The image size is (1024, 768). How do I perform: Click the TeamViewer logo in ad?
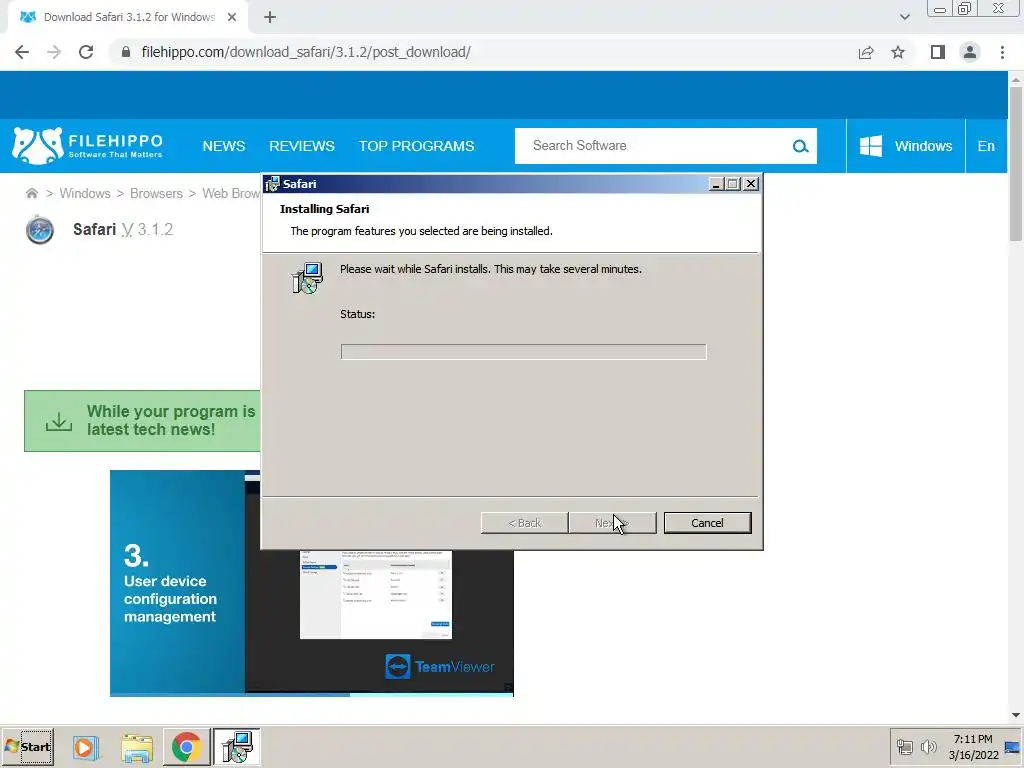point(440,667)
